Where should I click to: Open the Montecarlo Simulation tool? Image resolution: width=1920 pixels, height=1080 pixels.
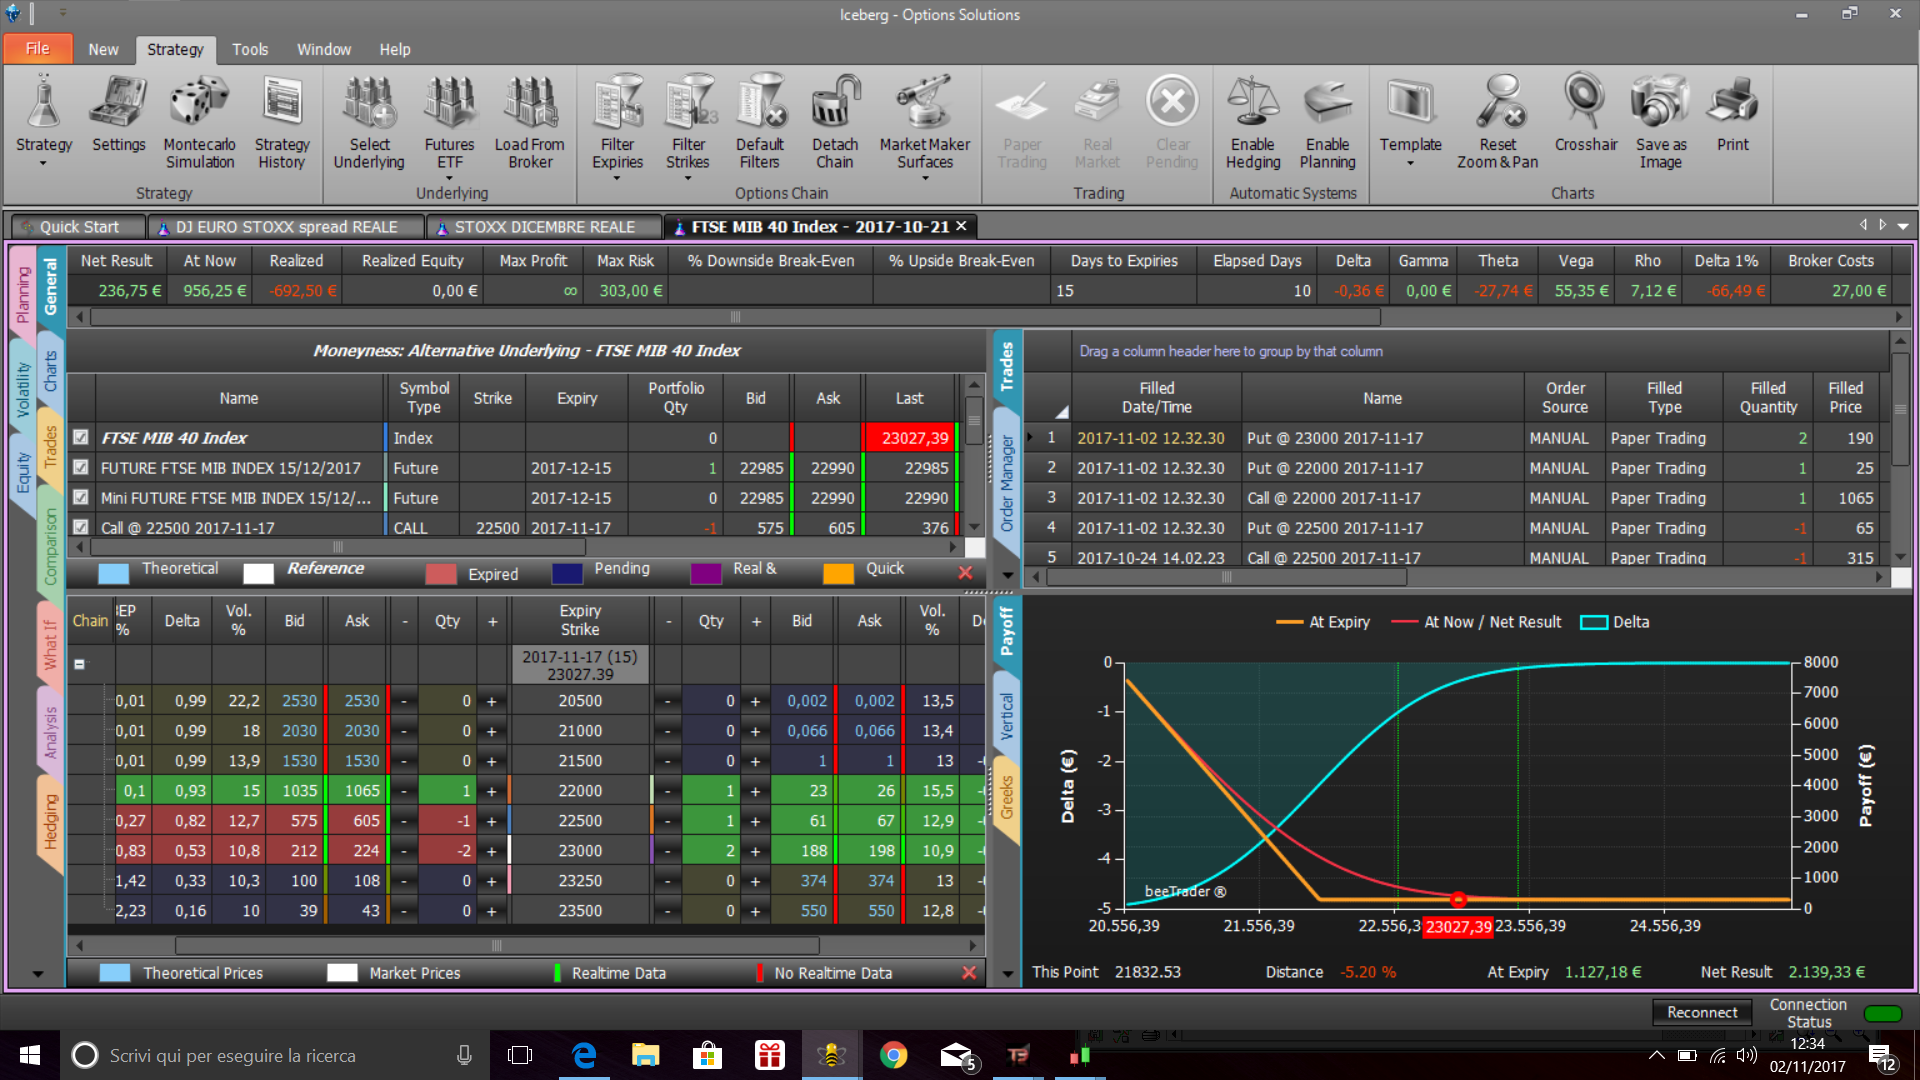pyautogui.click(x=199, y=125)
